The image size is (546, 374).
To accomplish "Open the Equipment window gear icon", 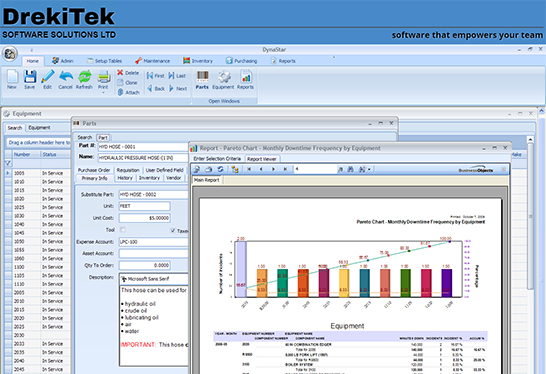I will point(224,77).
